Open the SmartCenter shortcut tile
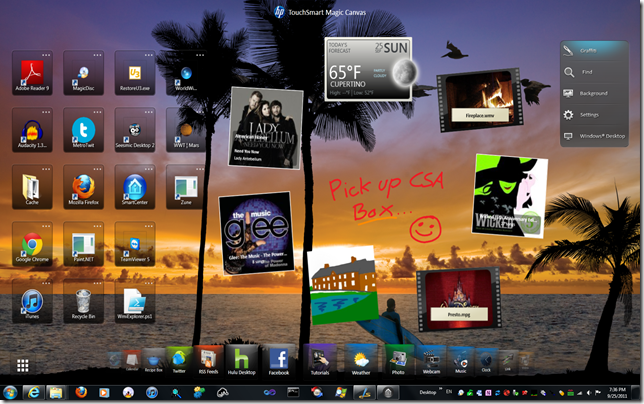 pyautogui.click(x=135, y=187)
